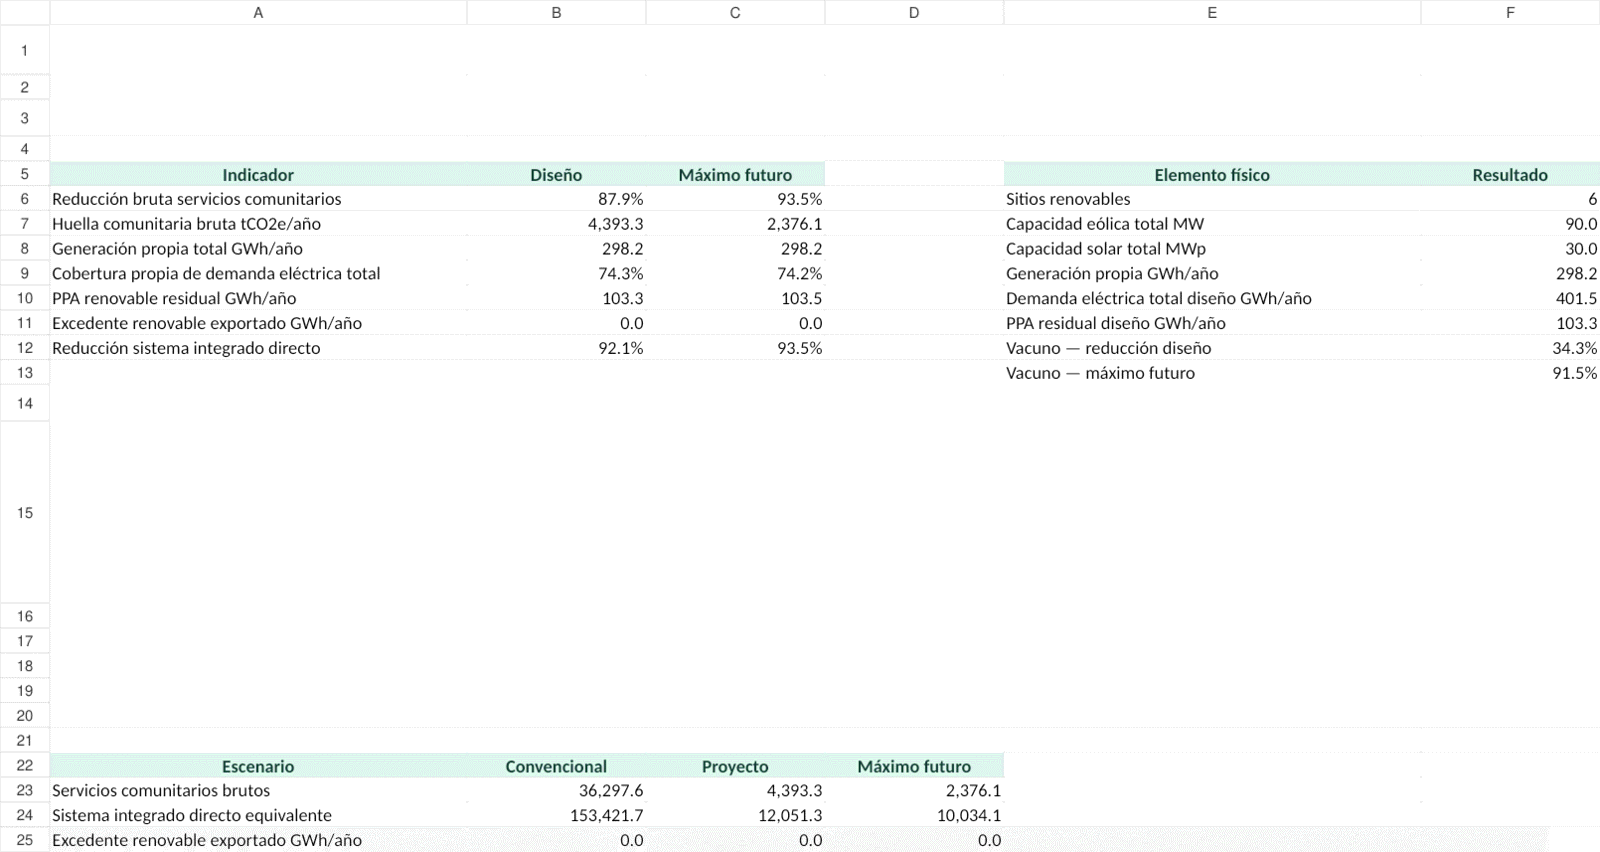The height and width of the screenshot is (852, 1600).
Task: Click cell with 87.9% reduction value
Action: click(x=556, y=199)
